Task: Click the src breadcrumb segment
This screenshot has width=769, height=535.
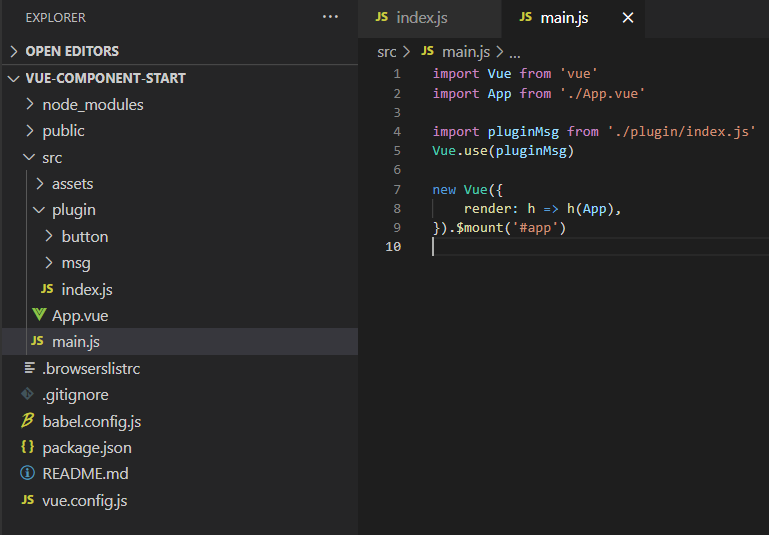Action: pyautogui.click(x=386, y=52)
